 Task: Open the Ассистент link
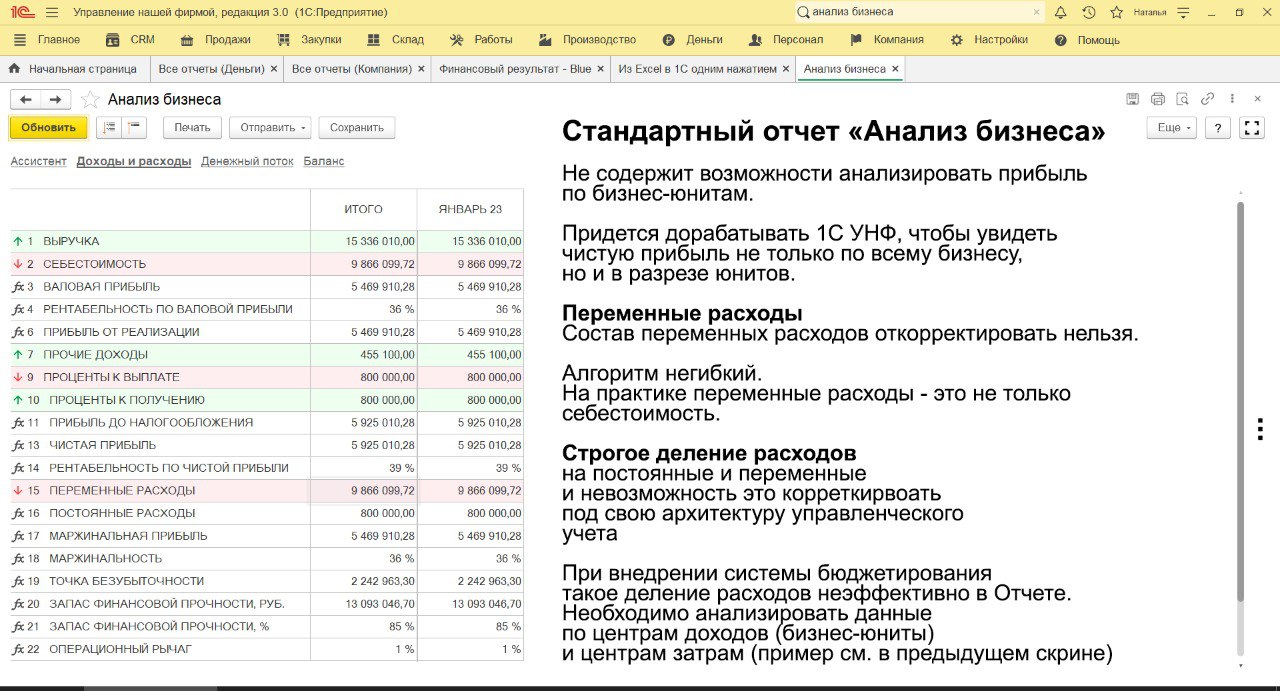pyautogui.click(x=38, y=161)
